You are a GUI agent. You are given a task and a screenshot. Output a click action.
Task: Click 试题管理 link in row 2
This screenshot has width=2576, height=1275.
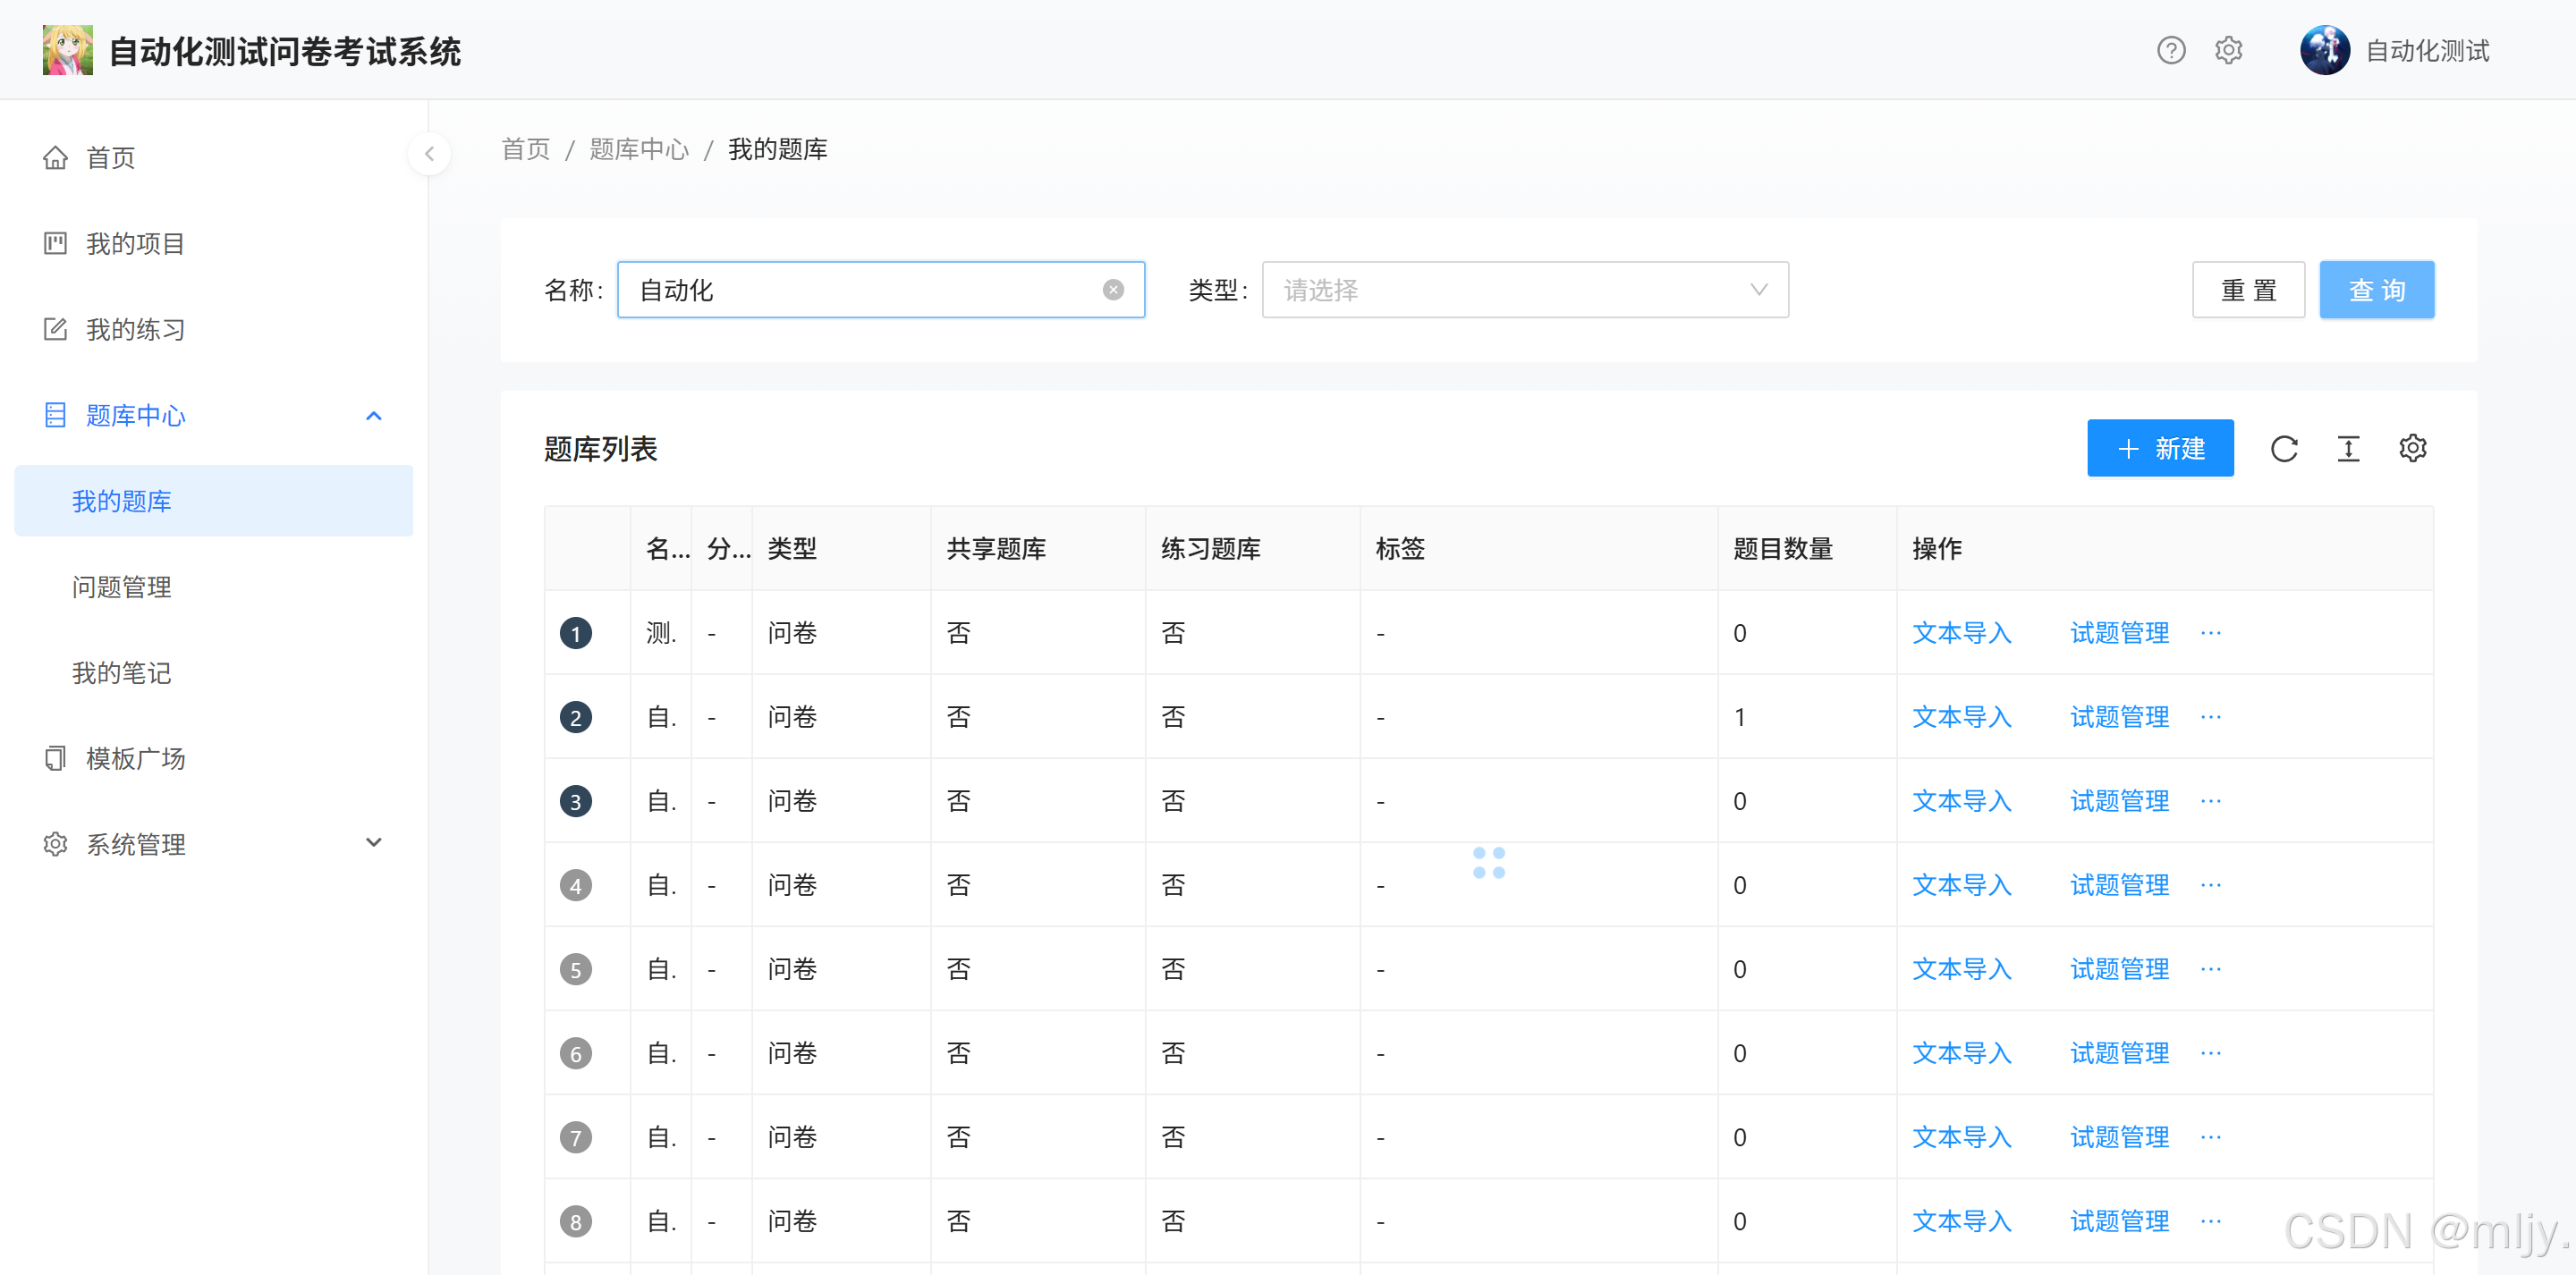[2118, 717]
